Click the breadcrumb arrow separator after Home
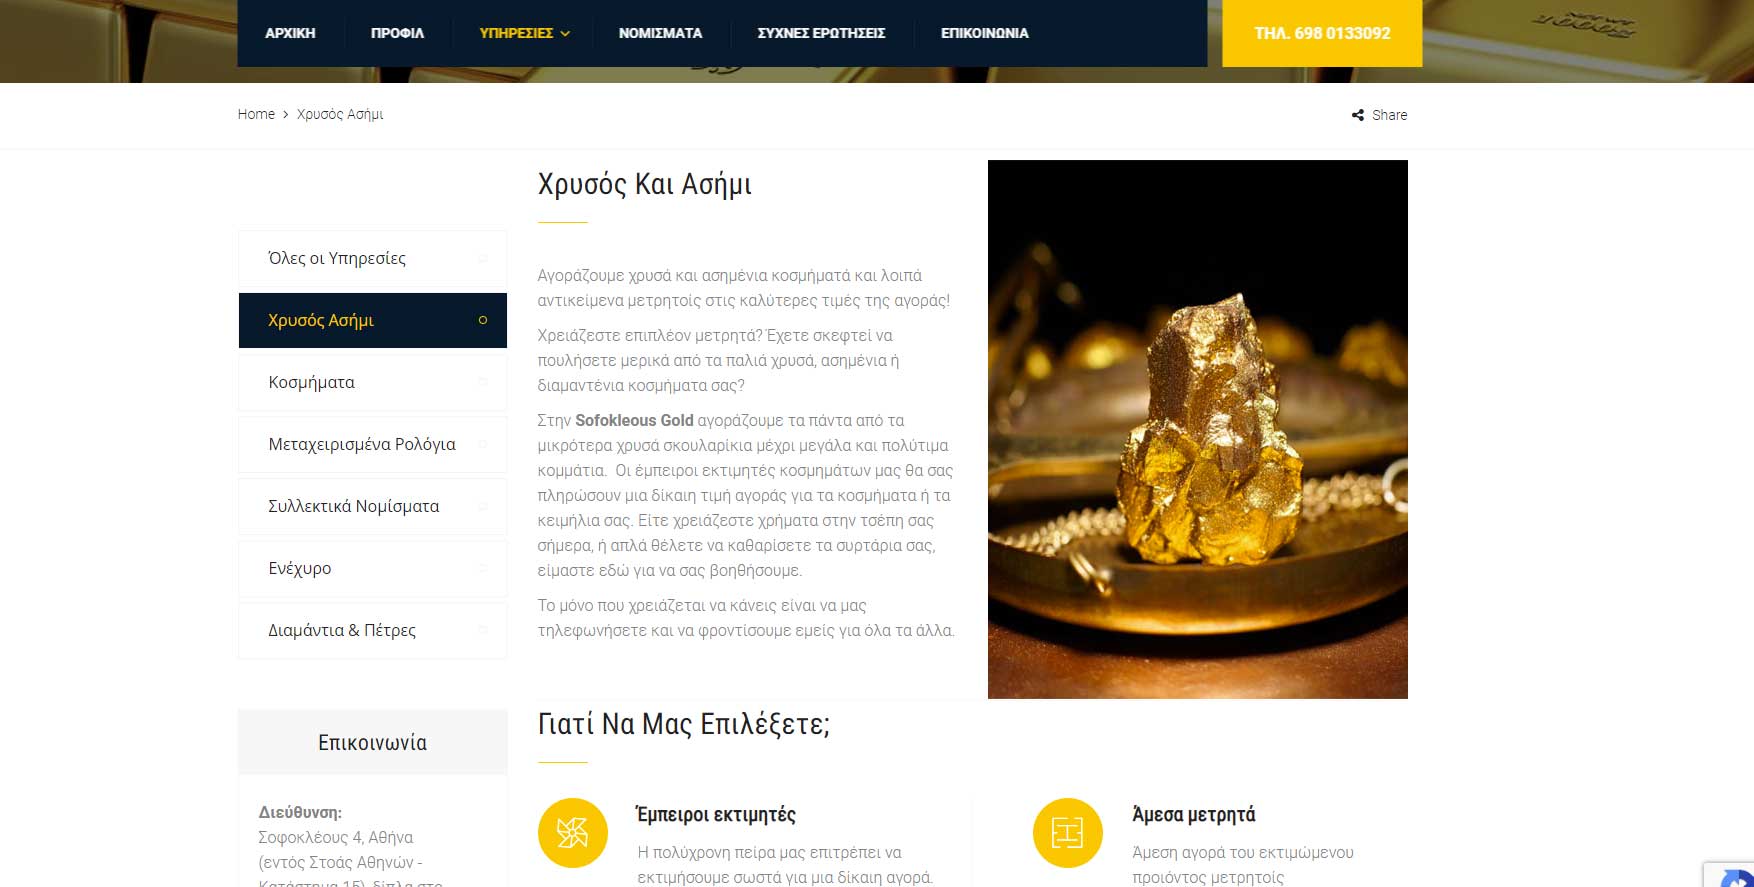This screenshot has width=1754, height=887. point(286,115)
